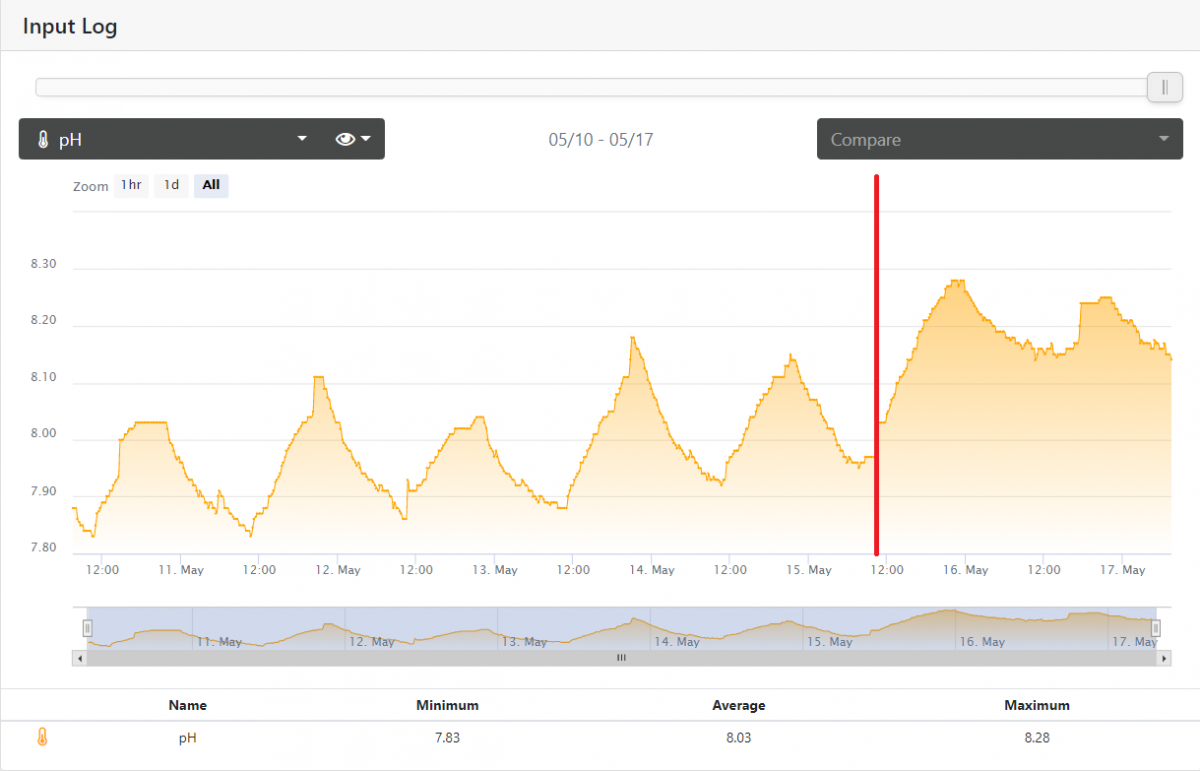Click the navigator scrollbar right arrow
Screen dimensions: 1200x771
pos(1164,658)
